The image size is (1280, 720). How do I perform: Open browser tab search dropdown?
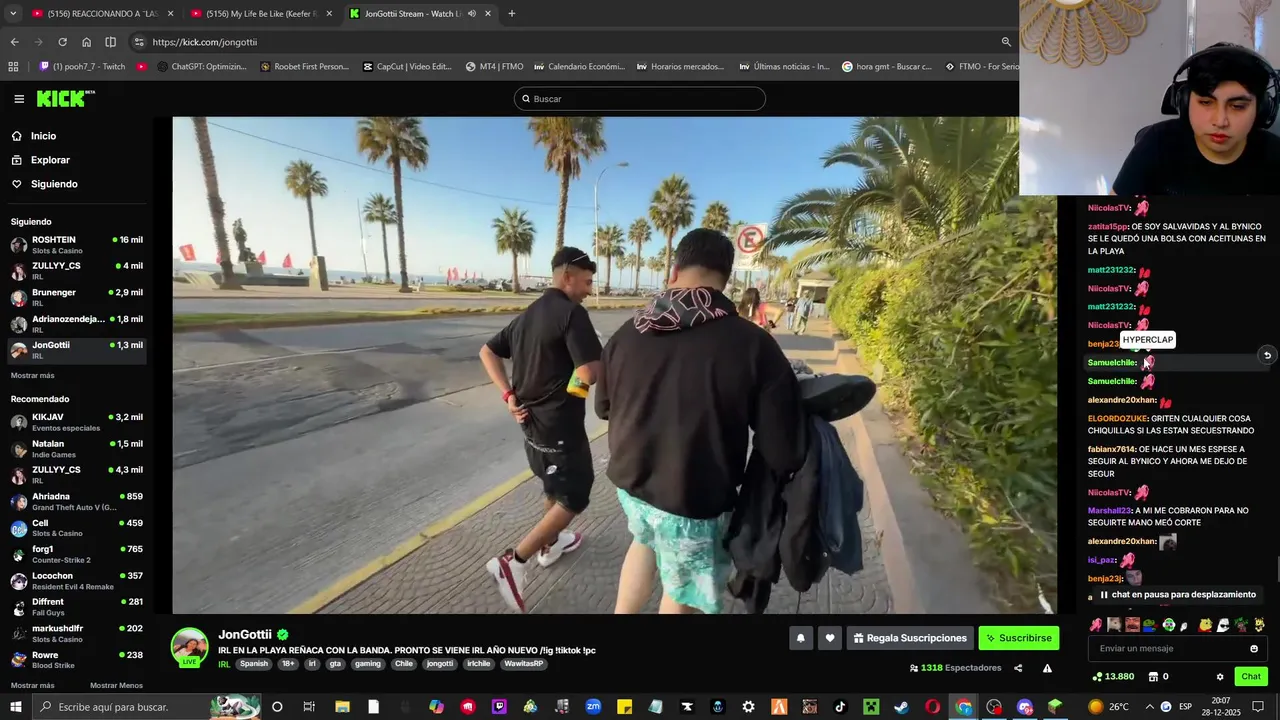click(x=13, y=14)
